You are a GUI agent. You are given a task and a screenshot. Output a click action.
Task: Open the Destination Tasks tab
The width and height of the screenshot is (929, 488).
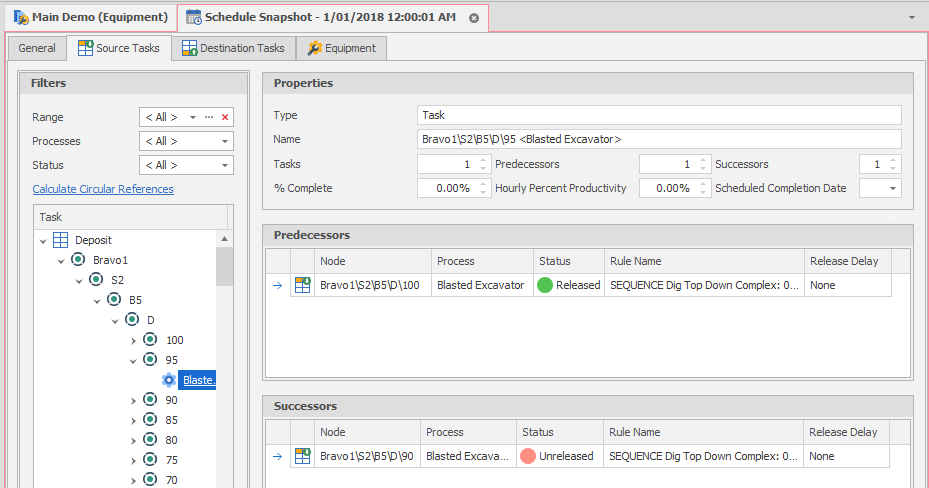tap(233, 49)
